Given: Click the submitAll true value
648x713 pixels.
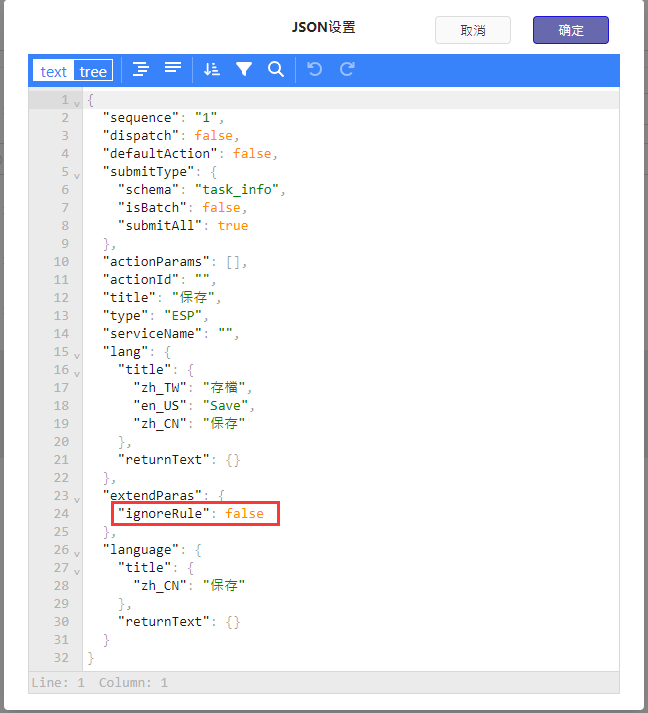Looking at the screenshot, I should click(233, 226).
